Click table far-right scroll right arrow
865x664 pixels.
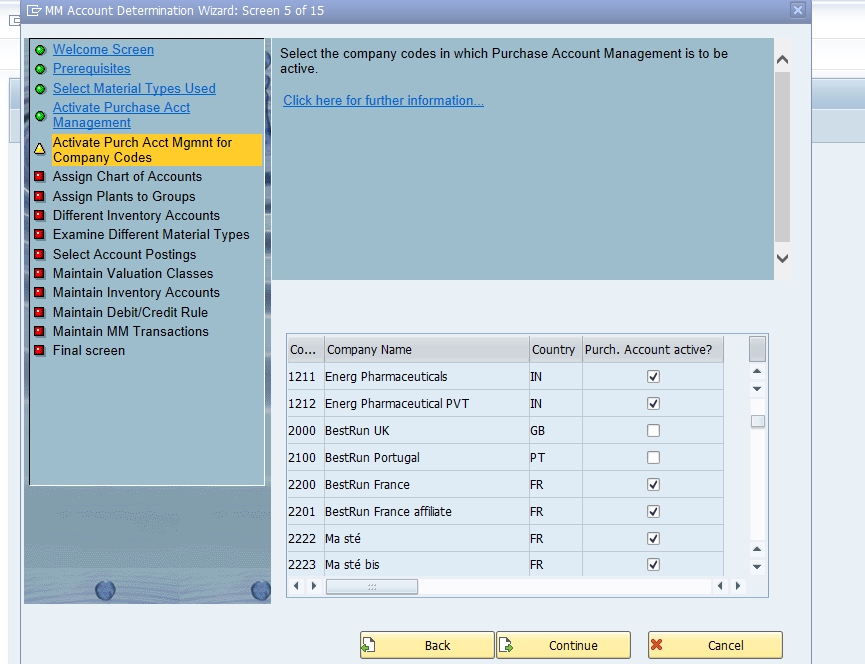738,586
